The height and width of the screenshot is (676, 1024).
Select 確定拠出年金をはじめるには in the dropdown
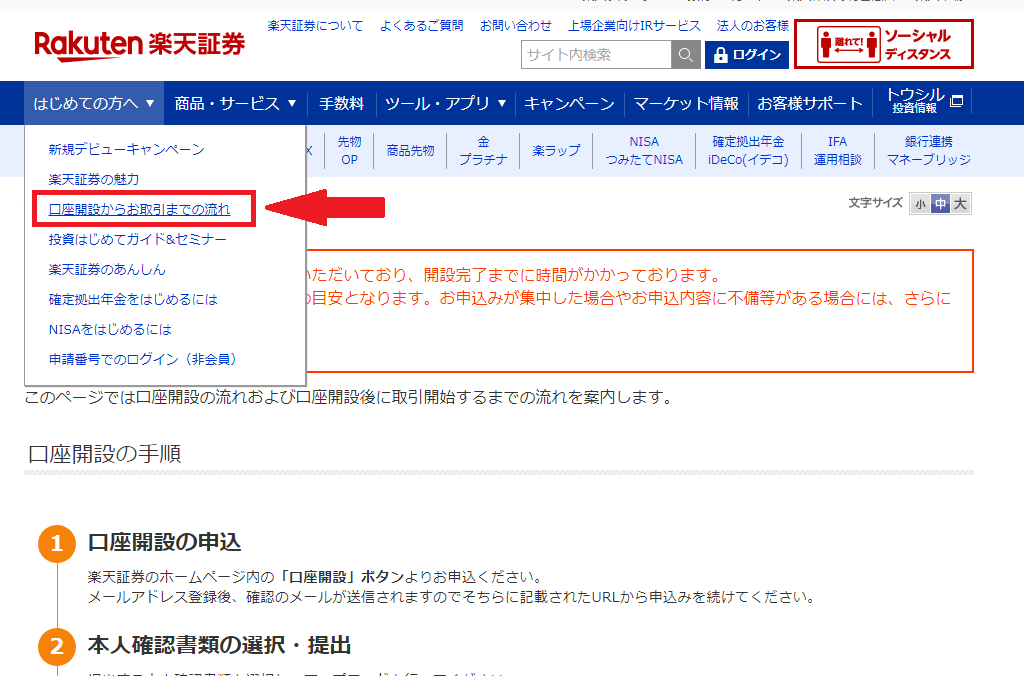pyautogui.click(x=133, y=300)
